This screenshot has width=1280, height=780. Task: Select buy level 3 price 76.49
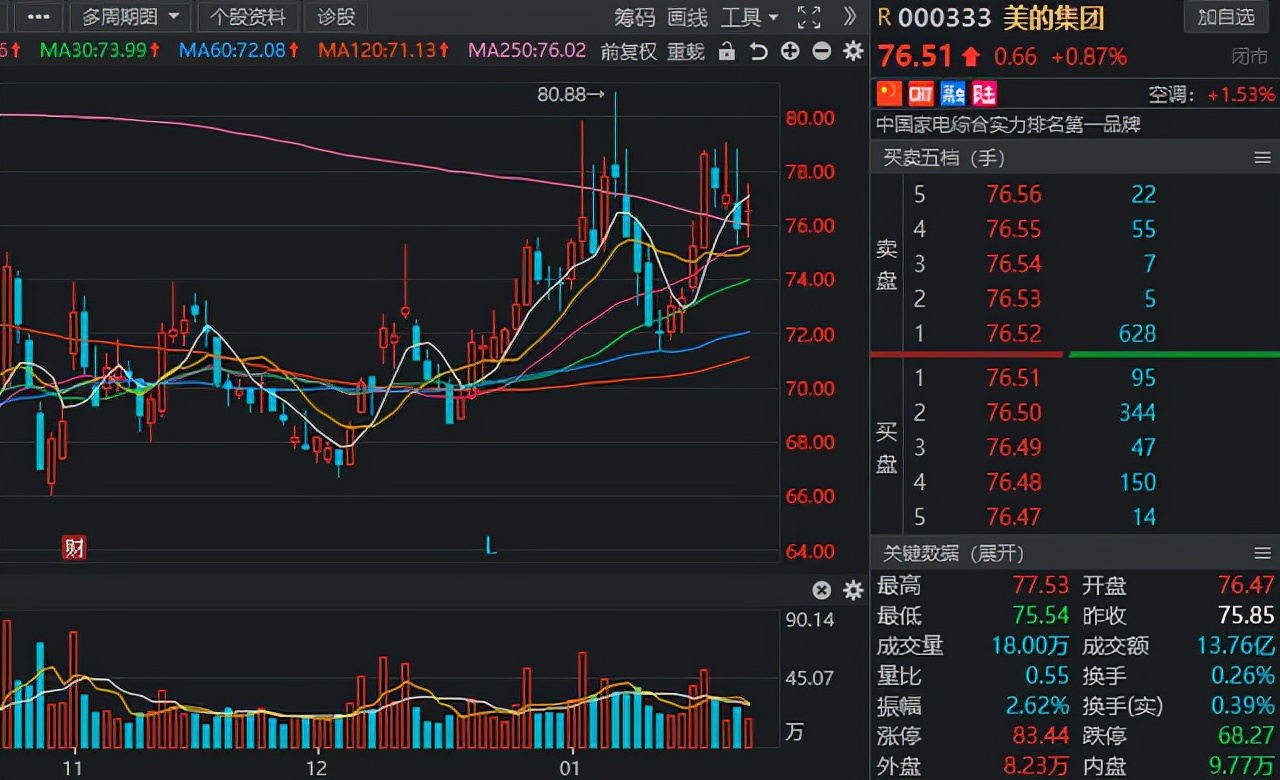coord(1014,448)
